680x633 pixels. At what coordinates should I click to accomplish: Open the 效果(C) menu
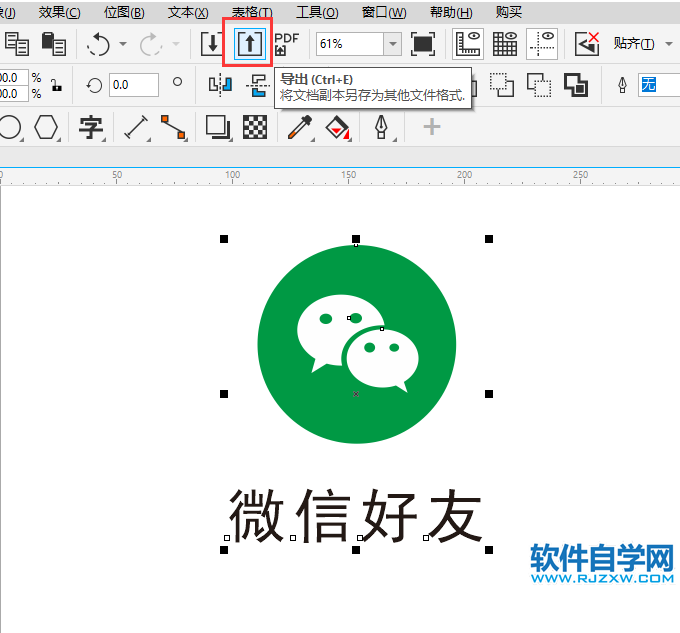click(x=59, y=13)
